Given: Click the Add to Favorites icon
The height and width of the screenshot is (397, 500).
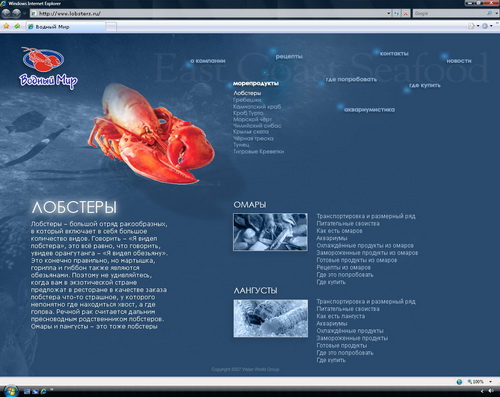Looking at the screenshot, I should (17, 26).
